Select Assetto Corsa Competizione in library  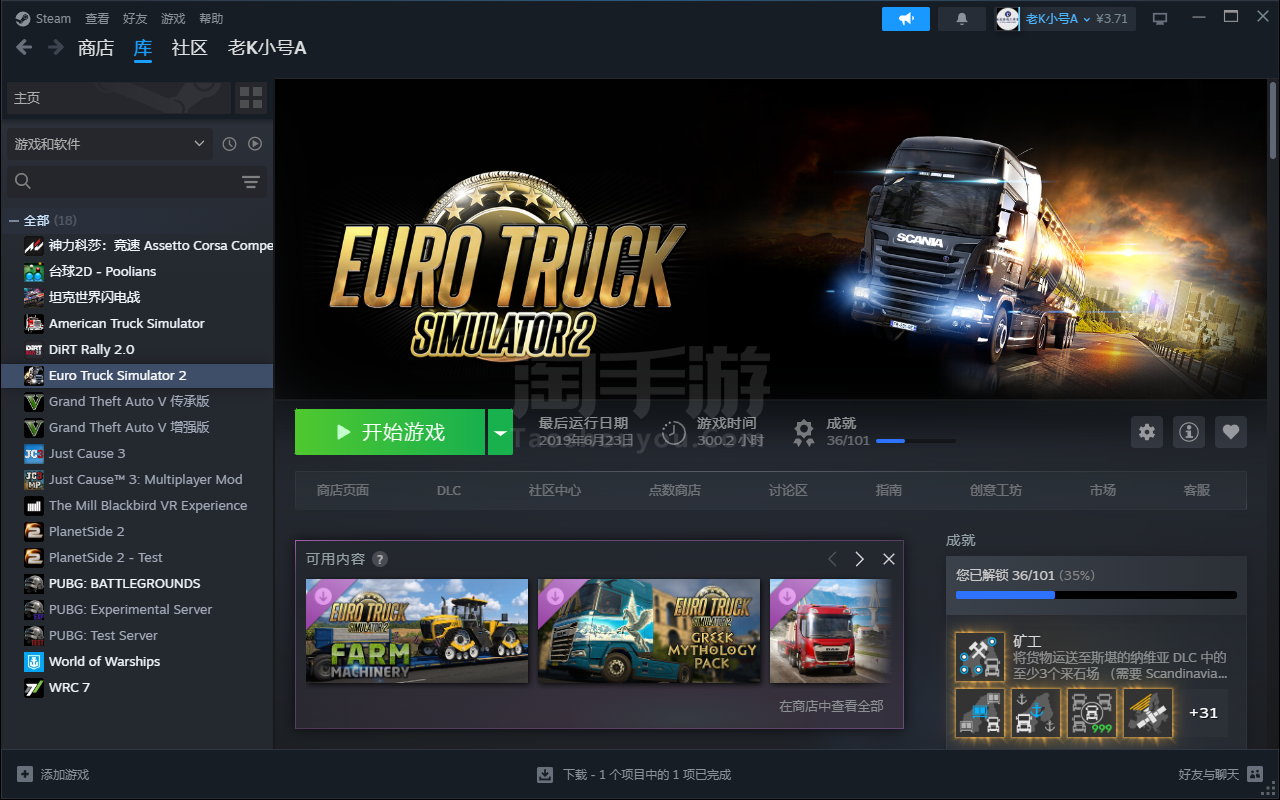click(x=137, y=245)
